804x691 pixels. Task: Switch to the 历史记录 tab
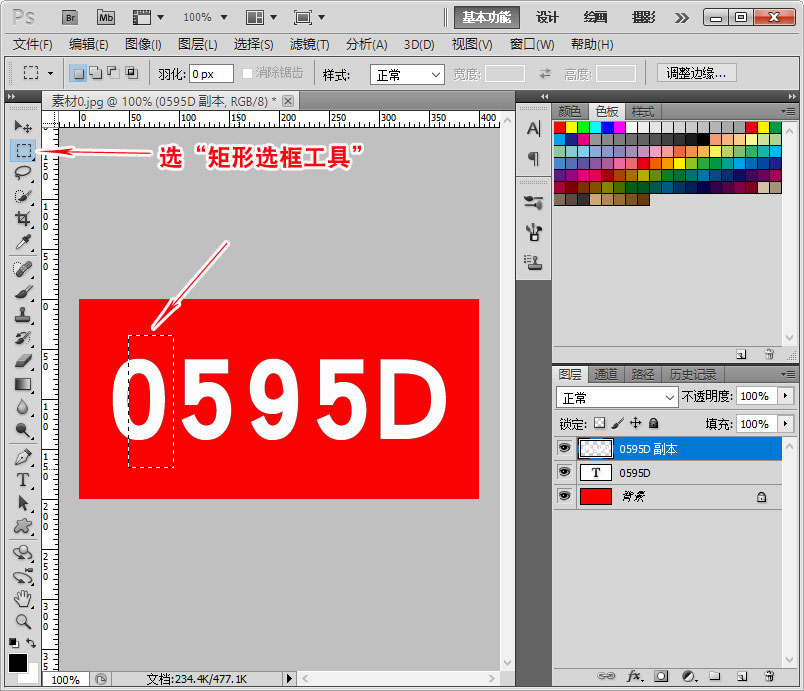point(692,375)
